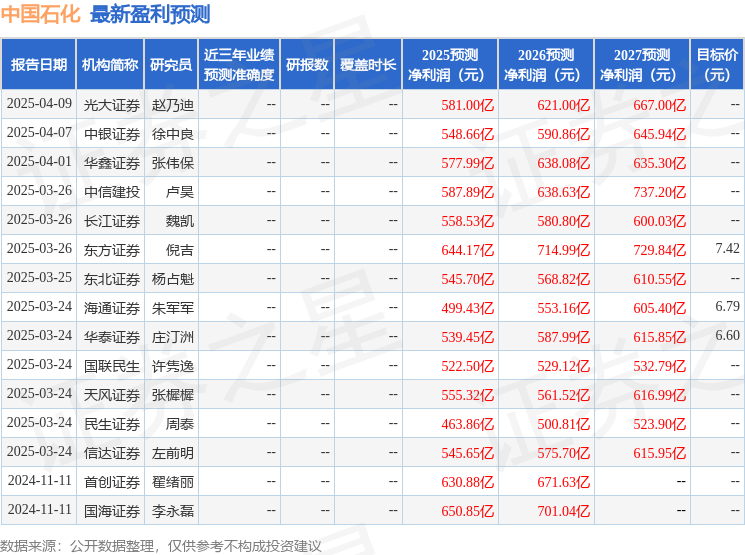Click the 463.86亿 profit value
Viewport: 745px width, 555px height.
point(468,424)
